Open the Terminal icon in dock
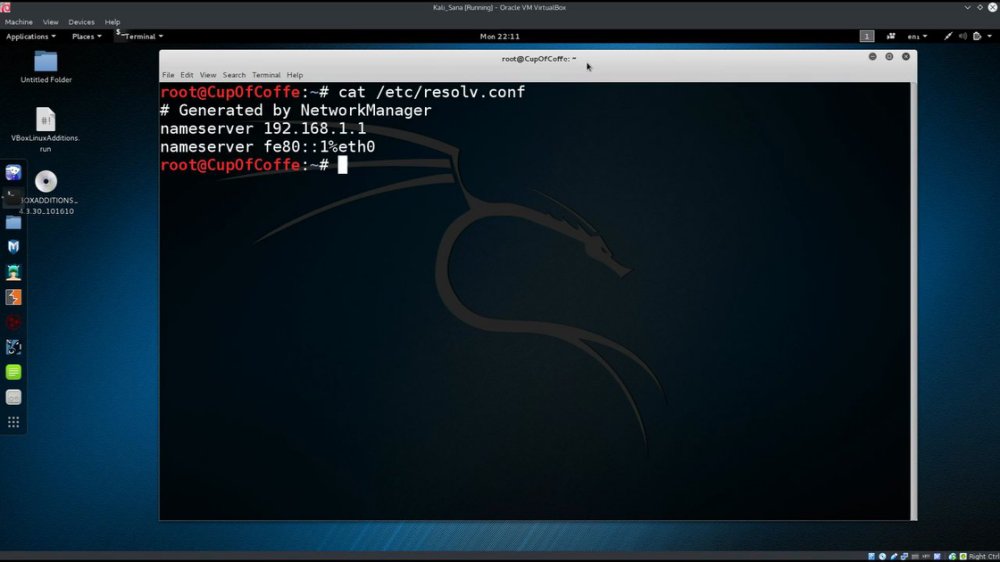 [13, 197]
